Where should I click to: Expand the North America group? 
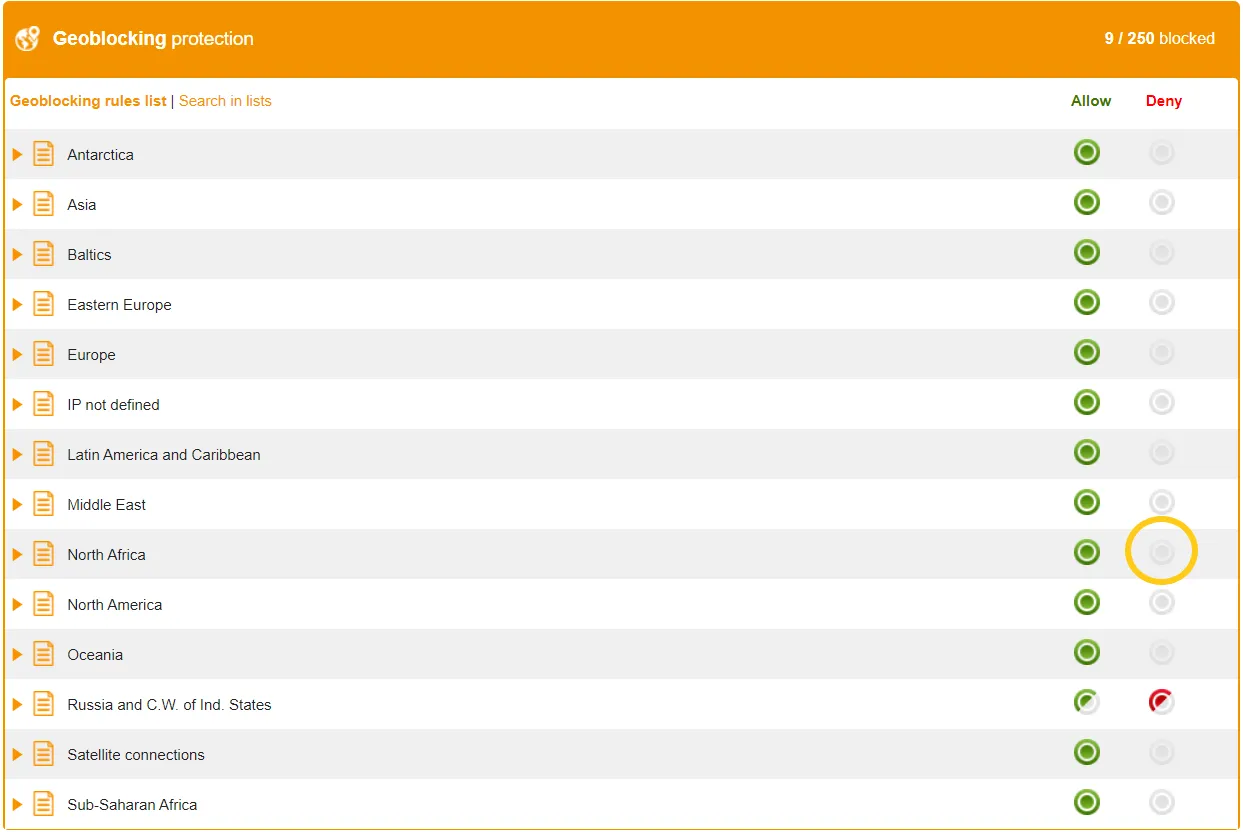click(17, 604)
